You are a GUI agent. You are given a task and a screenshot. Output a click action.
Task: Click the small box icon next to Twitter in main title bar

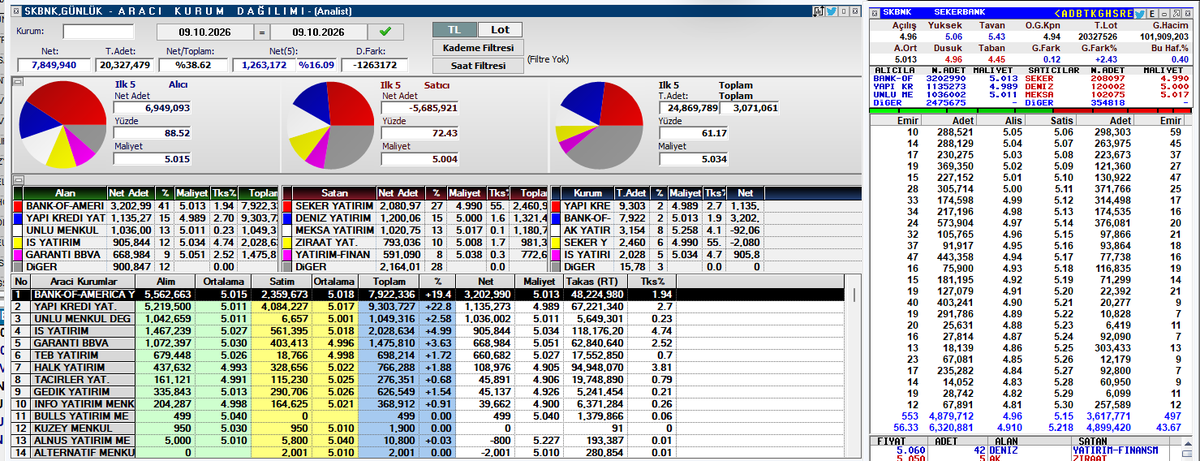tap(846, 10)
